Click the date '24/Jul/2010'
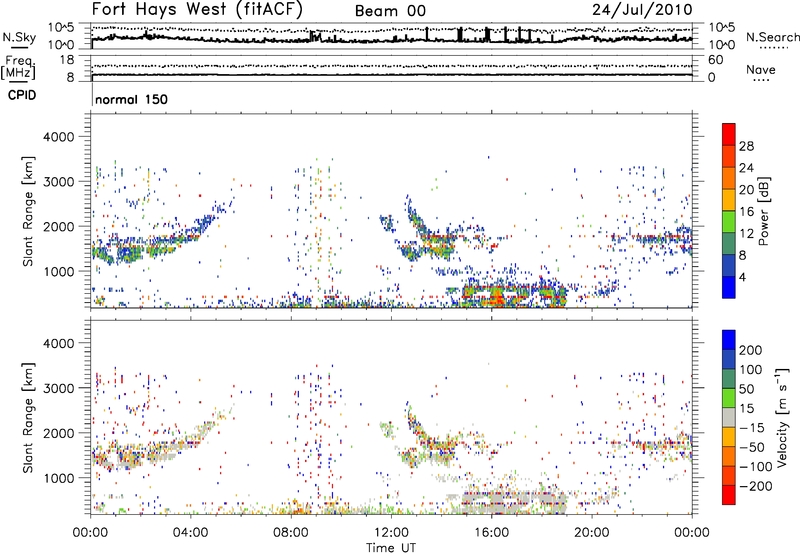Screen dimensions: 800x554 642,10
